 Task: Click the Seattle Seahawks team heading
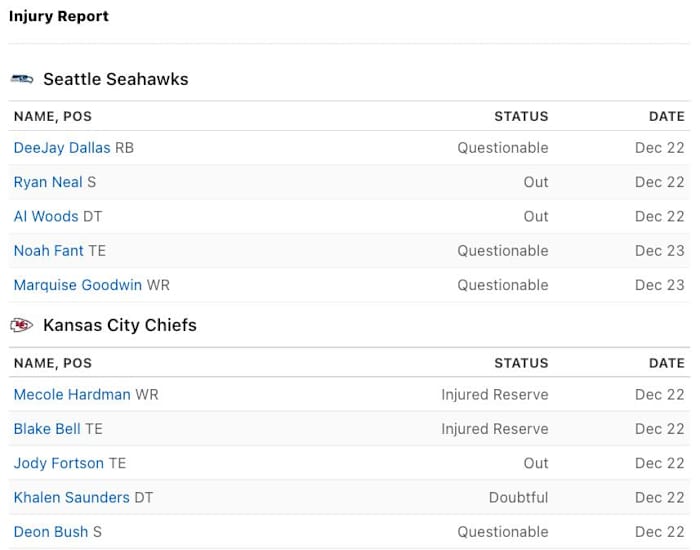[x=115, y=79]
